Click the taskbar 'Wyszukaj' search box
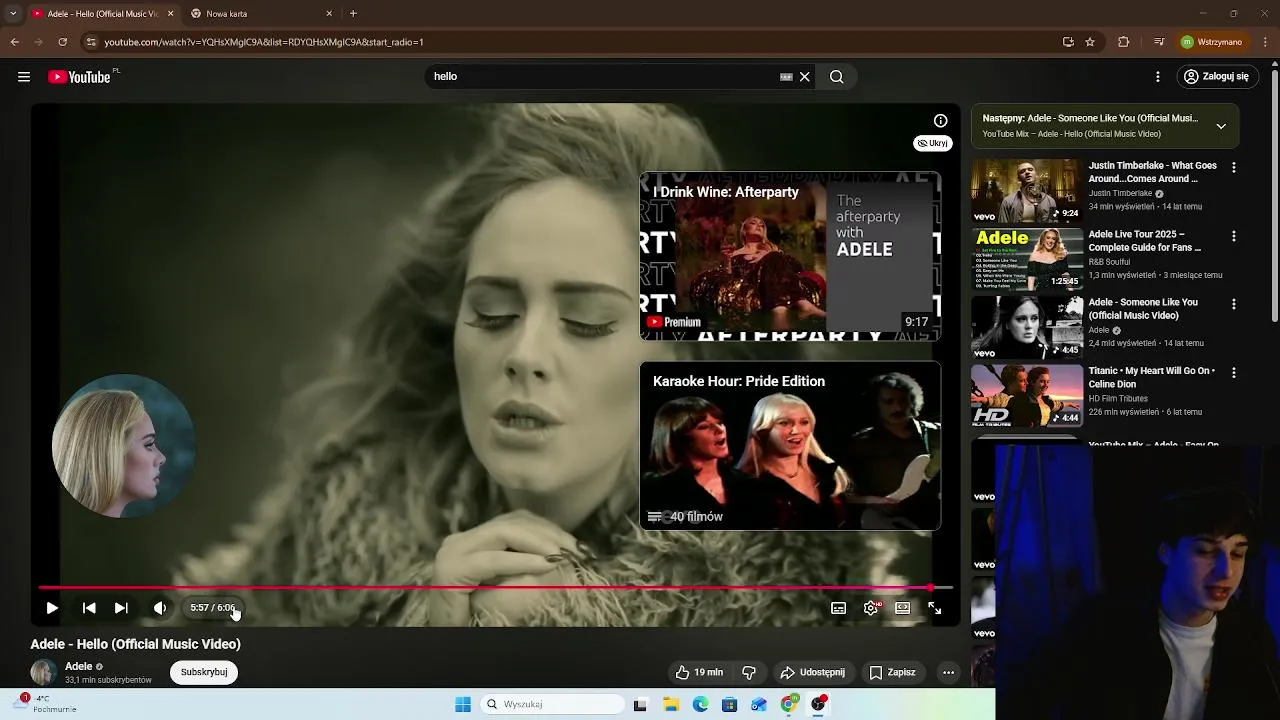The width and height of the screenshot is (1280, 720). 553,705
